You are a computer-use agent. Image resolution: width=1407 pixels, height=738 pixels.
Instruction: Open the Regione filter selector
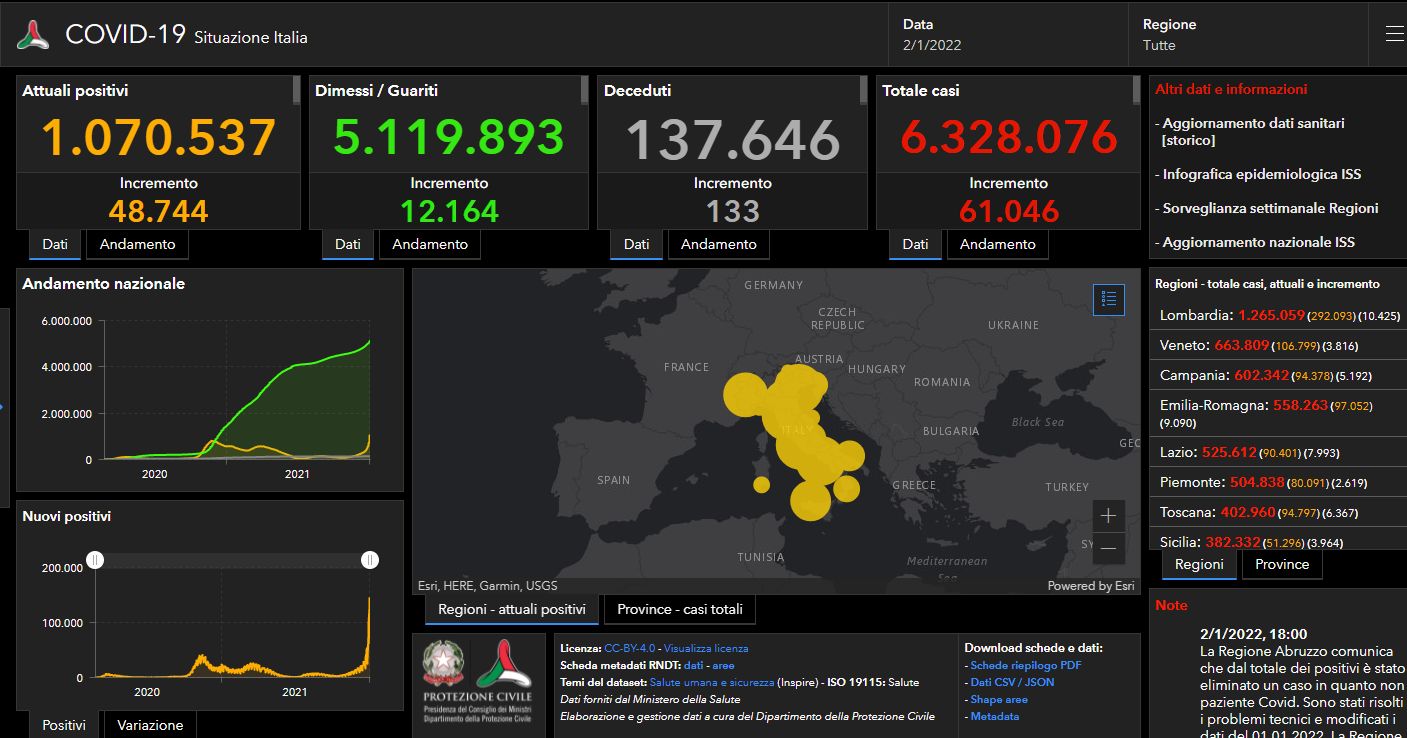[x=1250, y=35]
